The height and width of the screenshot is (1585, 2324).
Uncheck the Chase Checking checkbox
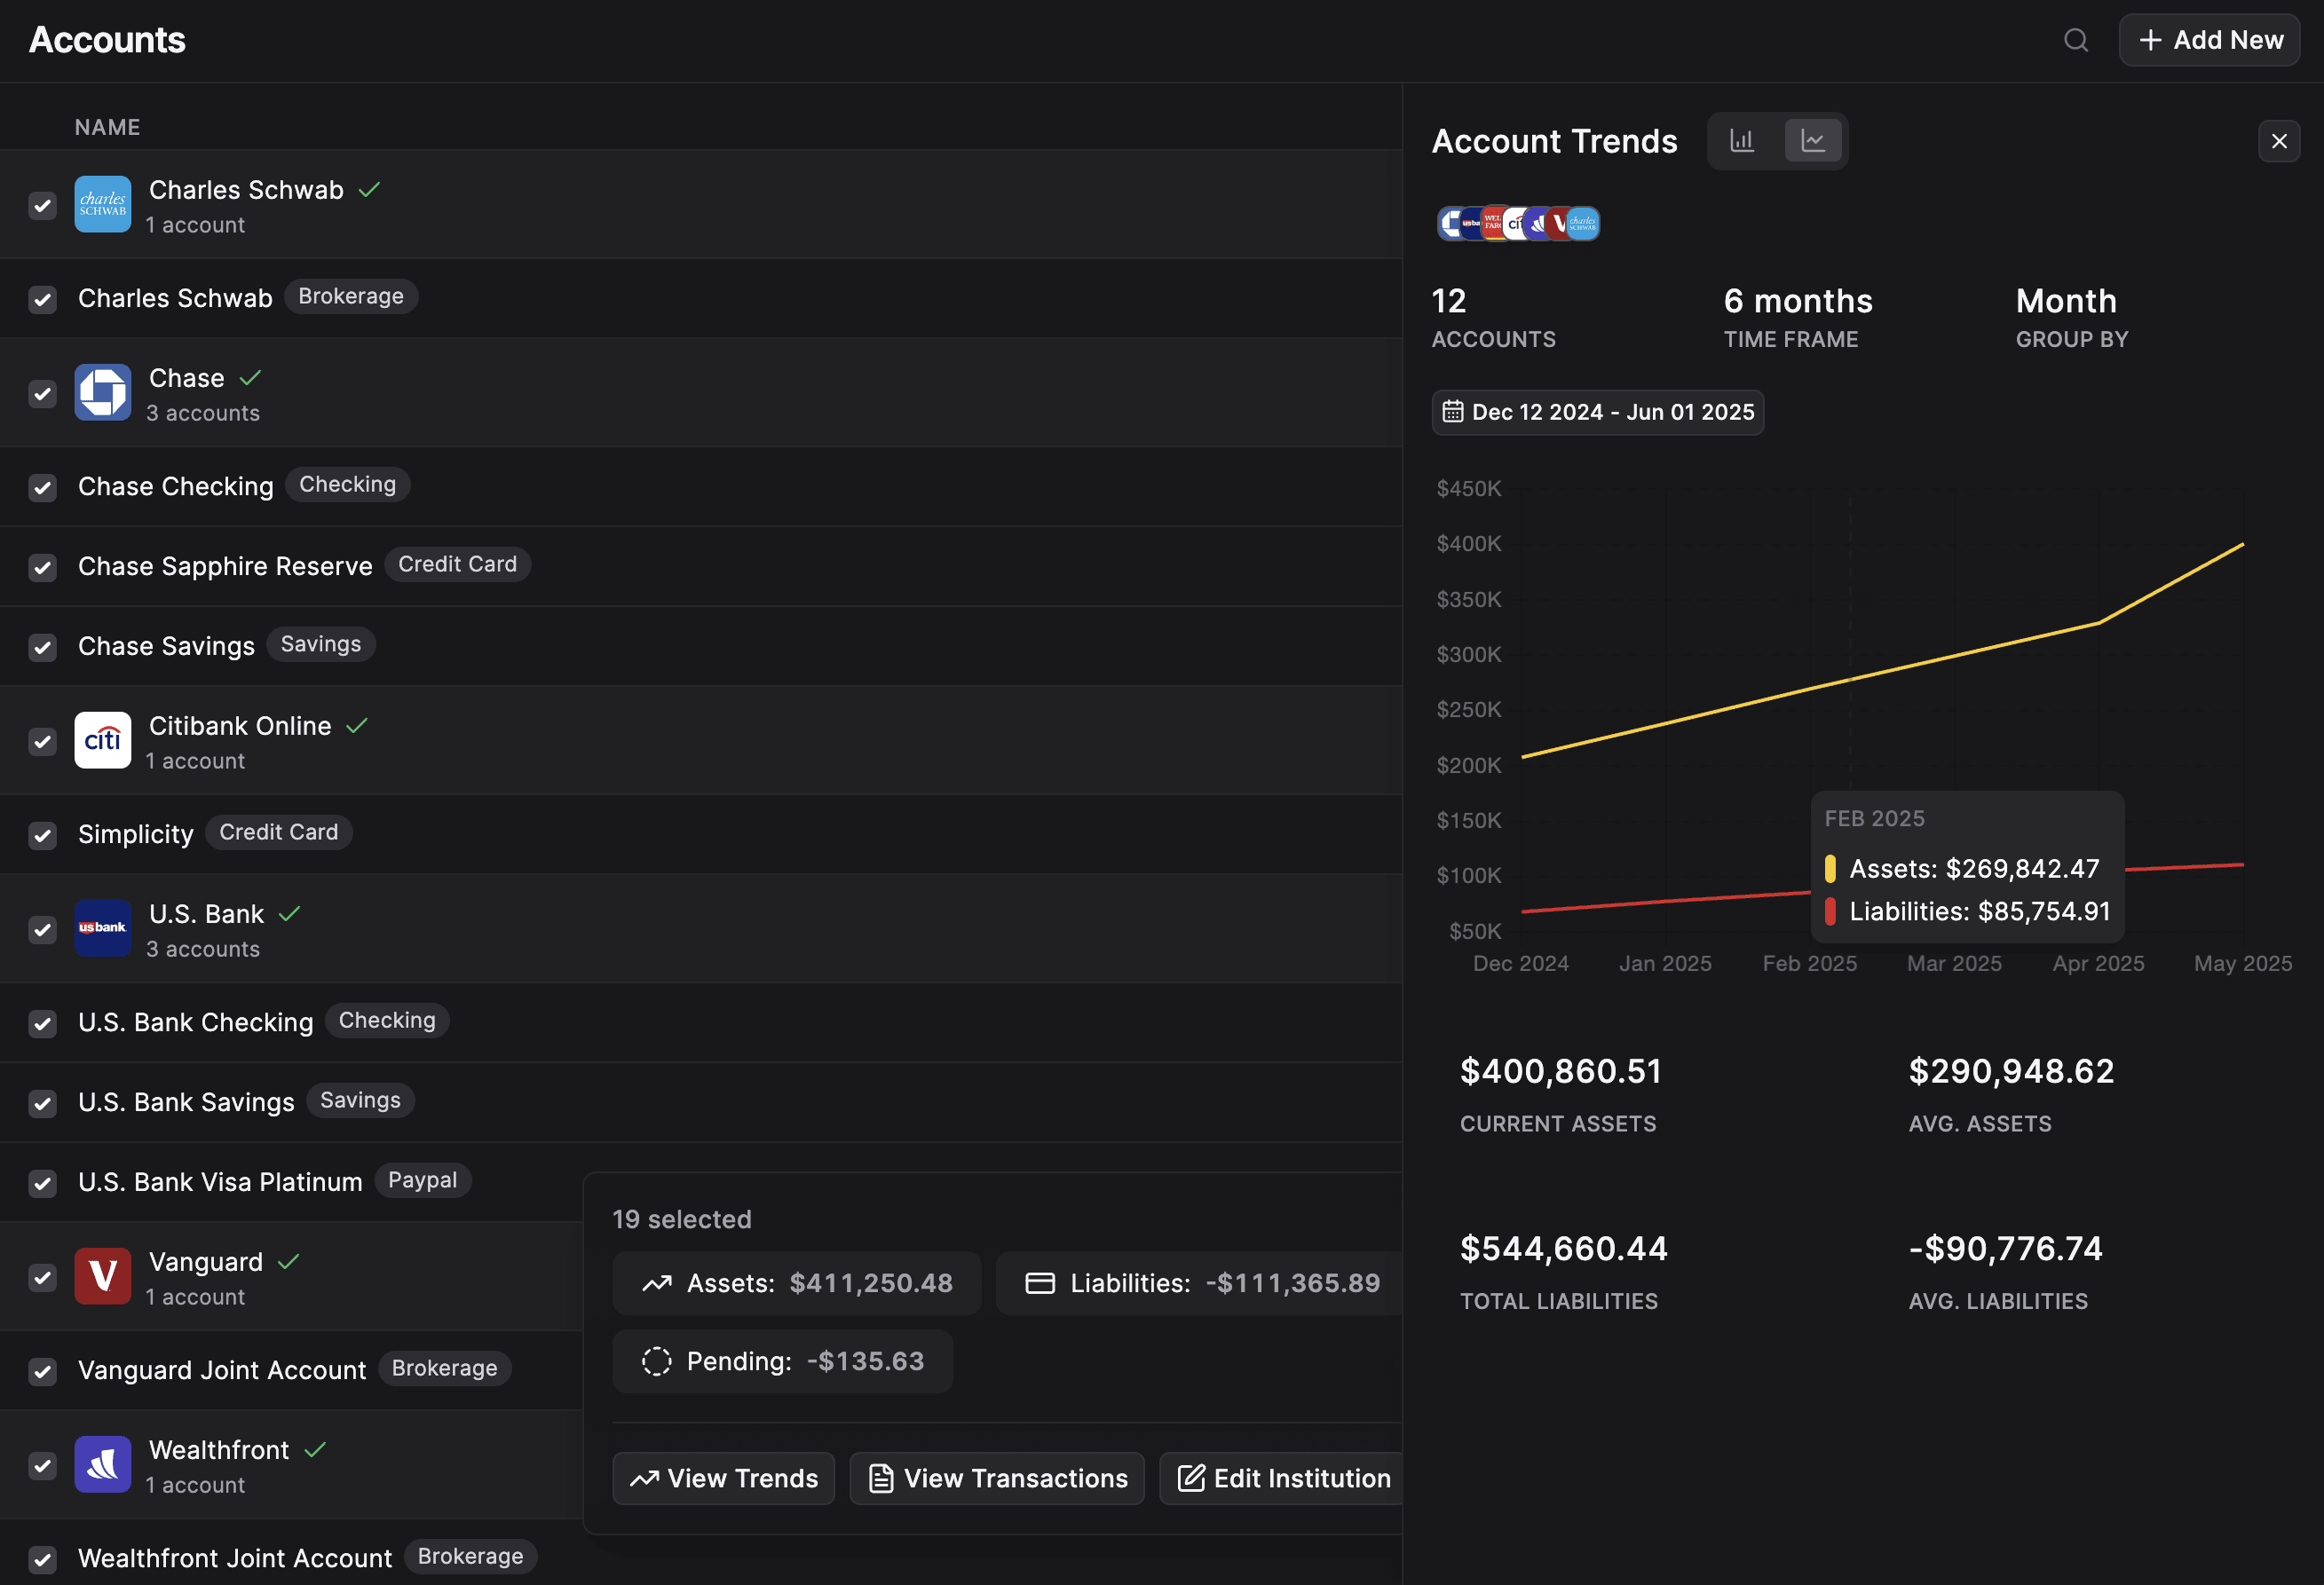click(x=42, y=487)
